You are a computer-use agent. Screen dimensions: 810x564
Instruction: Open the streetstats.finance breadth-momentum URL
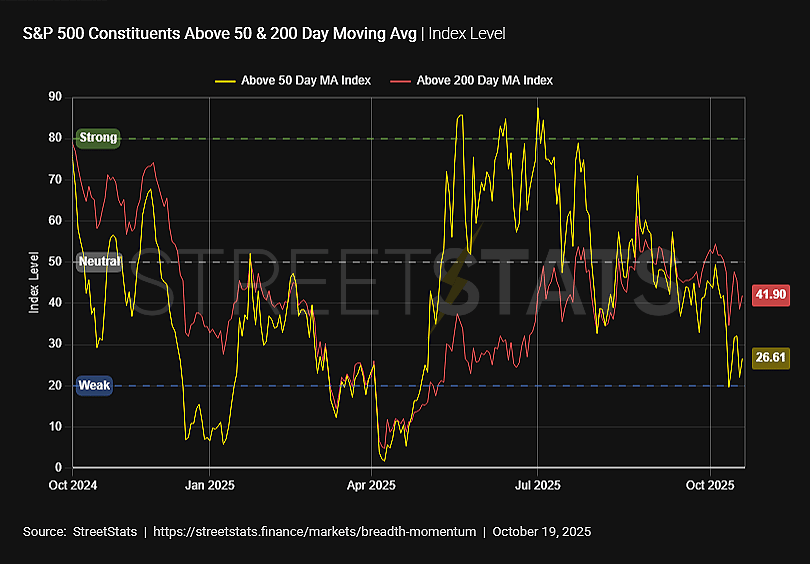click(x=315, y=531)
